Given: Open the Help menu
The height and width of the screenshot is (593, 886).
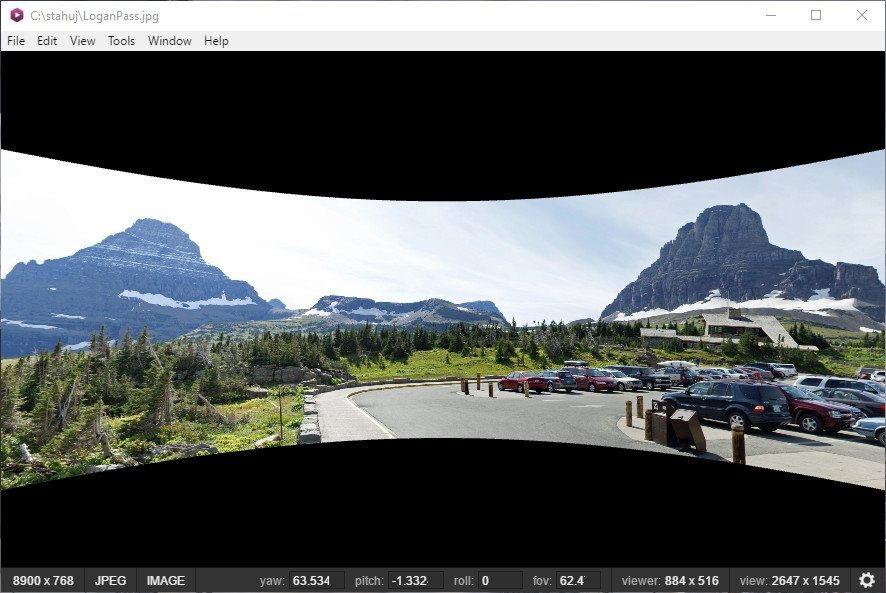Looking at the screenshot, I should (216, 41).
